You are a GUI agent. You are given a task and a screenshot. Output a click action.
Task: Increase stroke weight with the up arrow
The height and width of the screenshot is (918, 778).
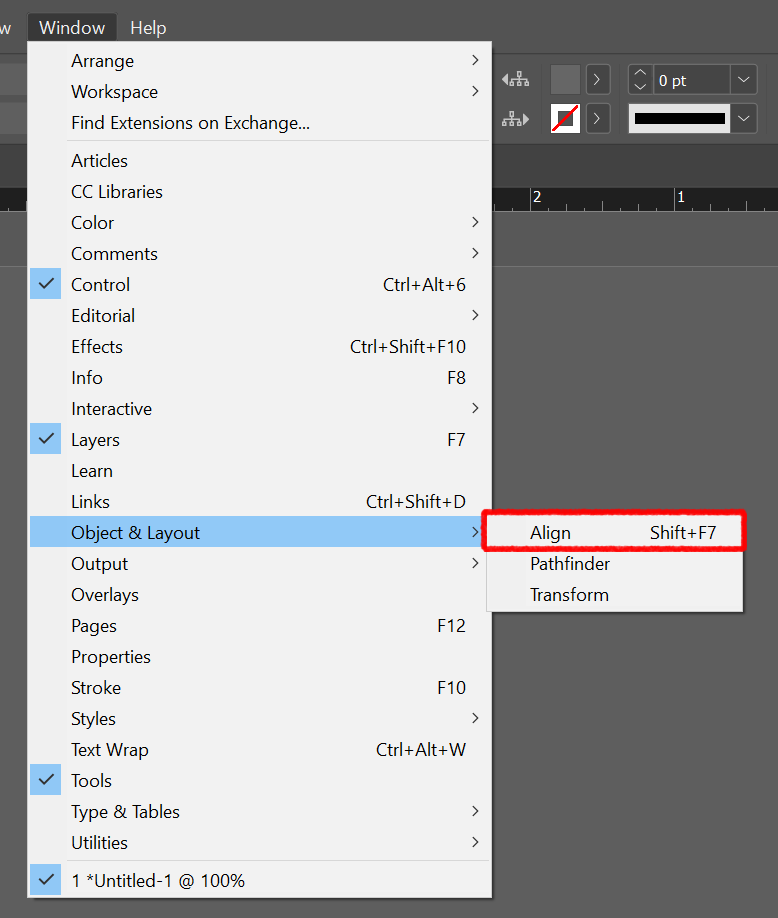pos(640,73)
